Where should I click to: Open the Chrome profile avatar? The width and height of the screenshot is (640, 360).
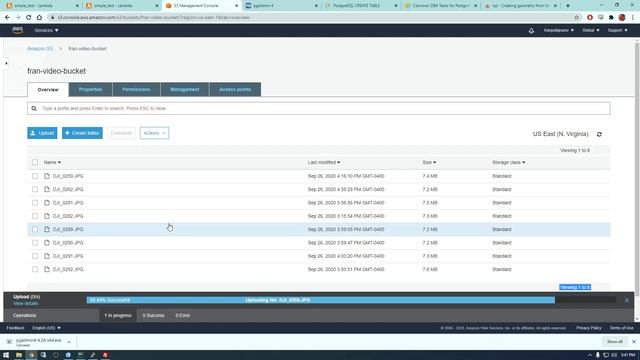622,18
